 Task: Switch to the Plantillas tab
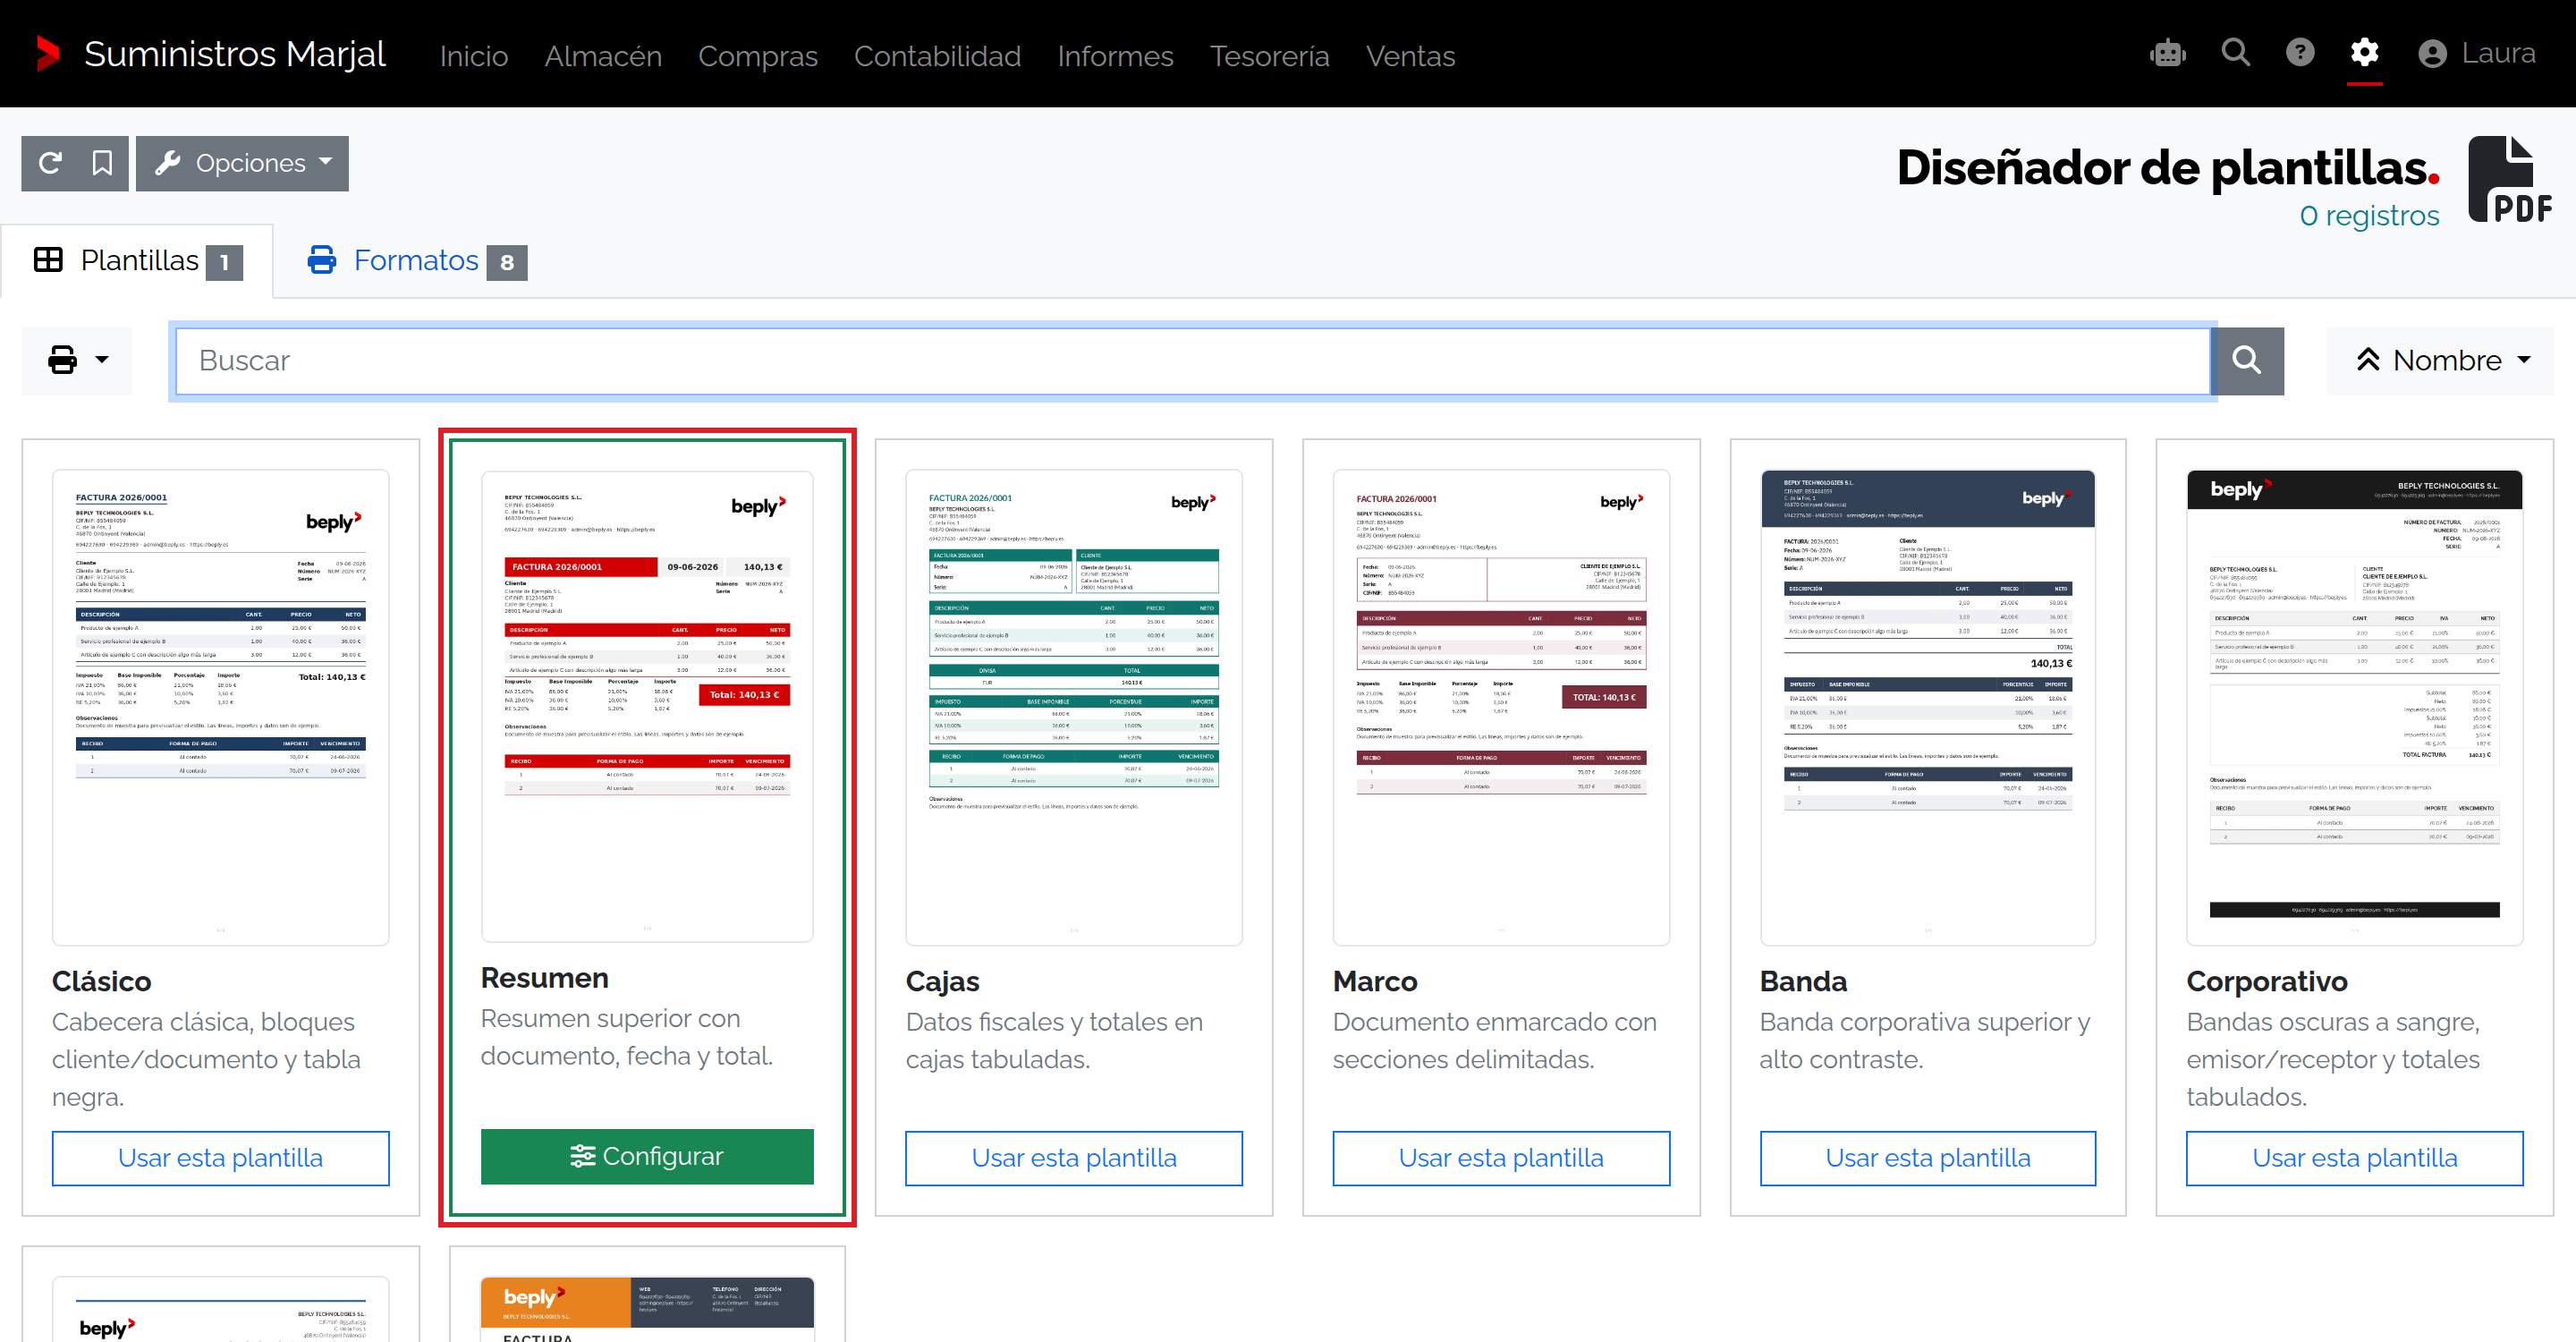coord(137,261)
